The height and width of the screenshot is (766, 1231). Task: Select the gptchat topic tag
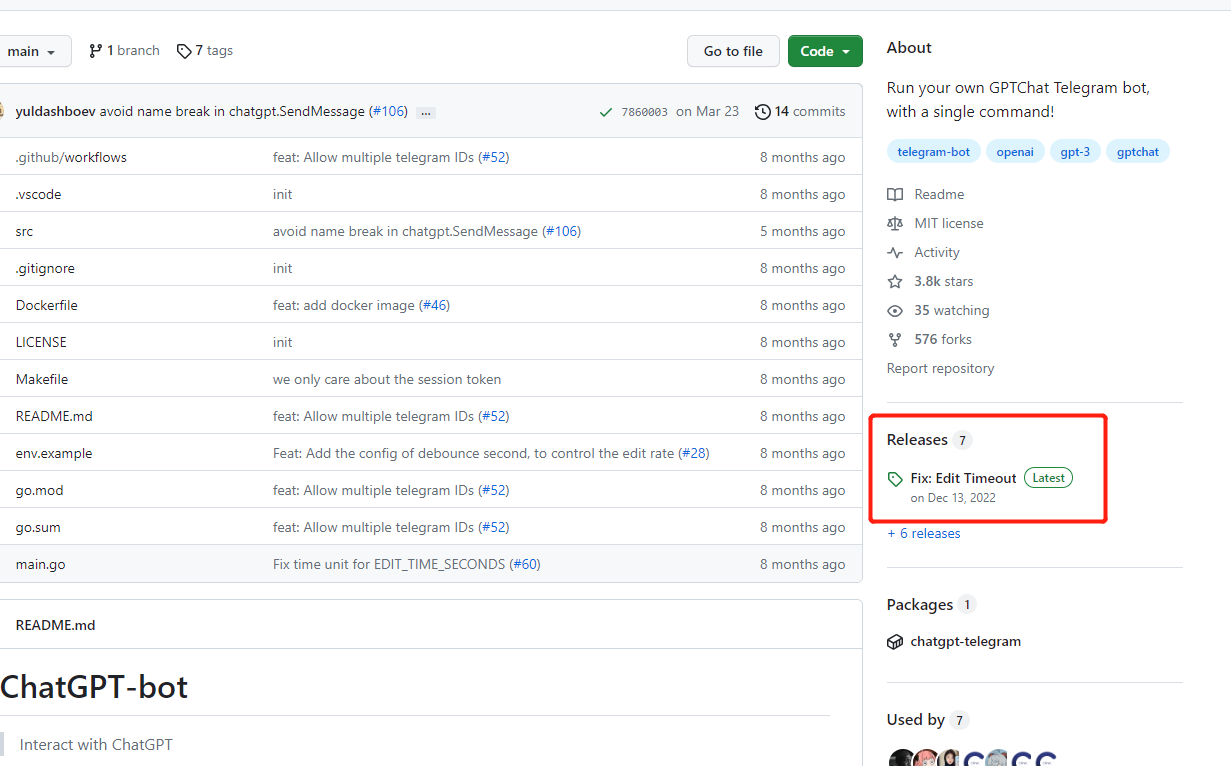pyautogui.click(x=1138, y=152)
